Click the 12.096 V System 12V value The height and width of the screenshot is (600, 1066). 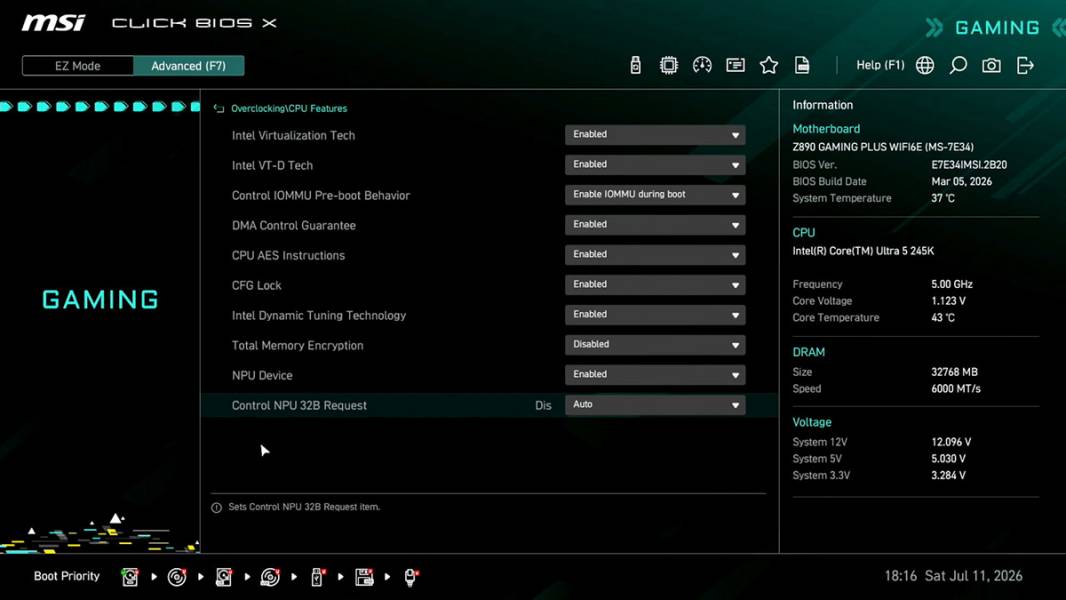point(951,442)
